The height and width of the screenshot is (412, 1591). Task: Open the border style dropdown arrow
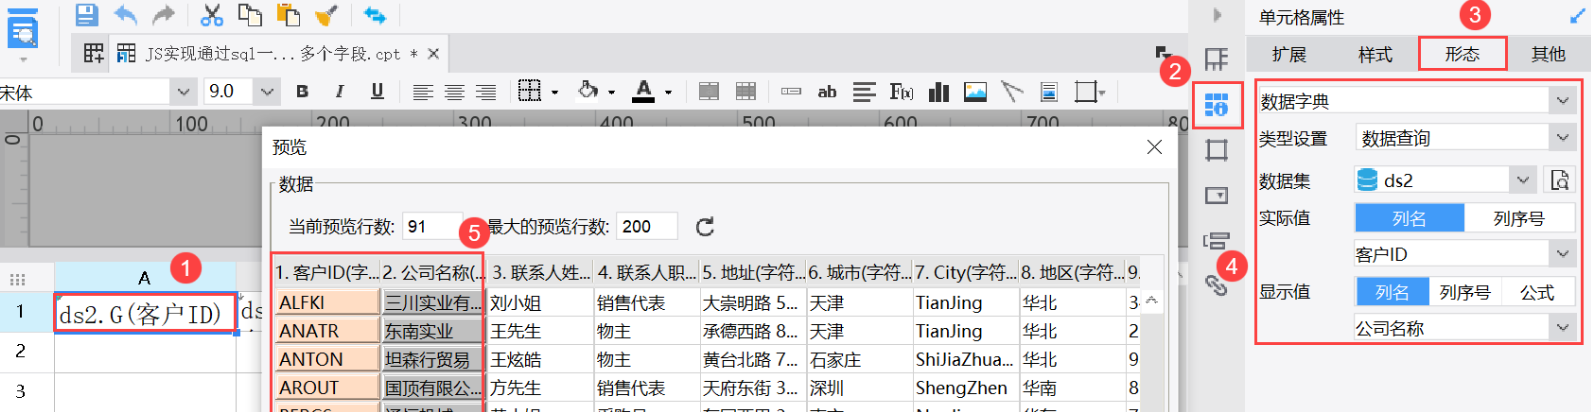555,93
